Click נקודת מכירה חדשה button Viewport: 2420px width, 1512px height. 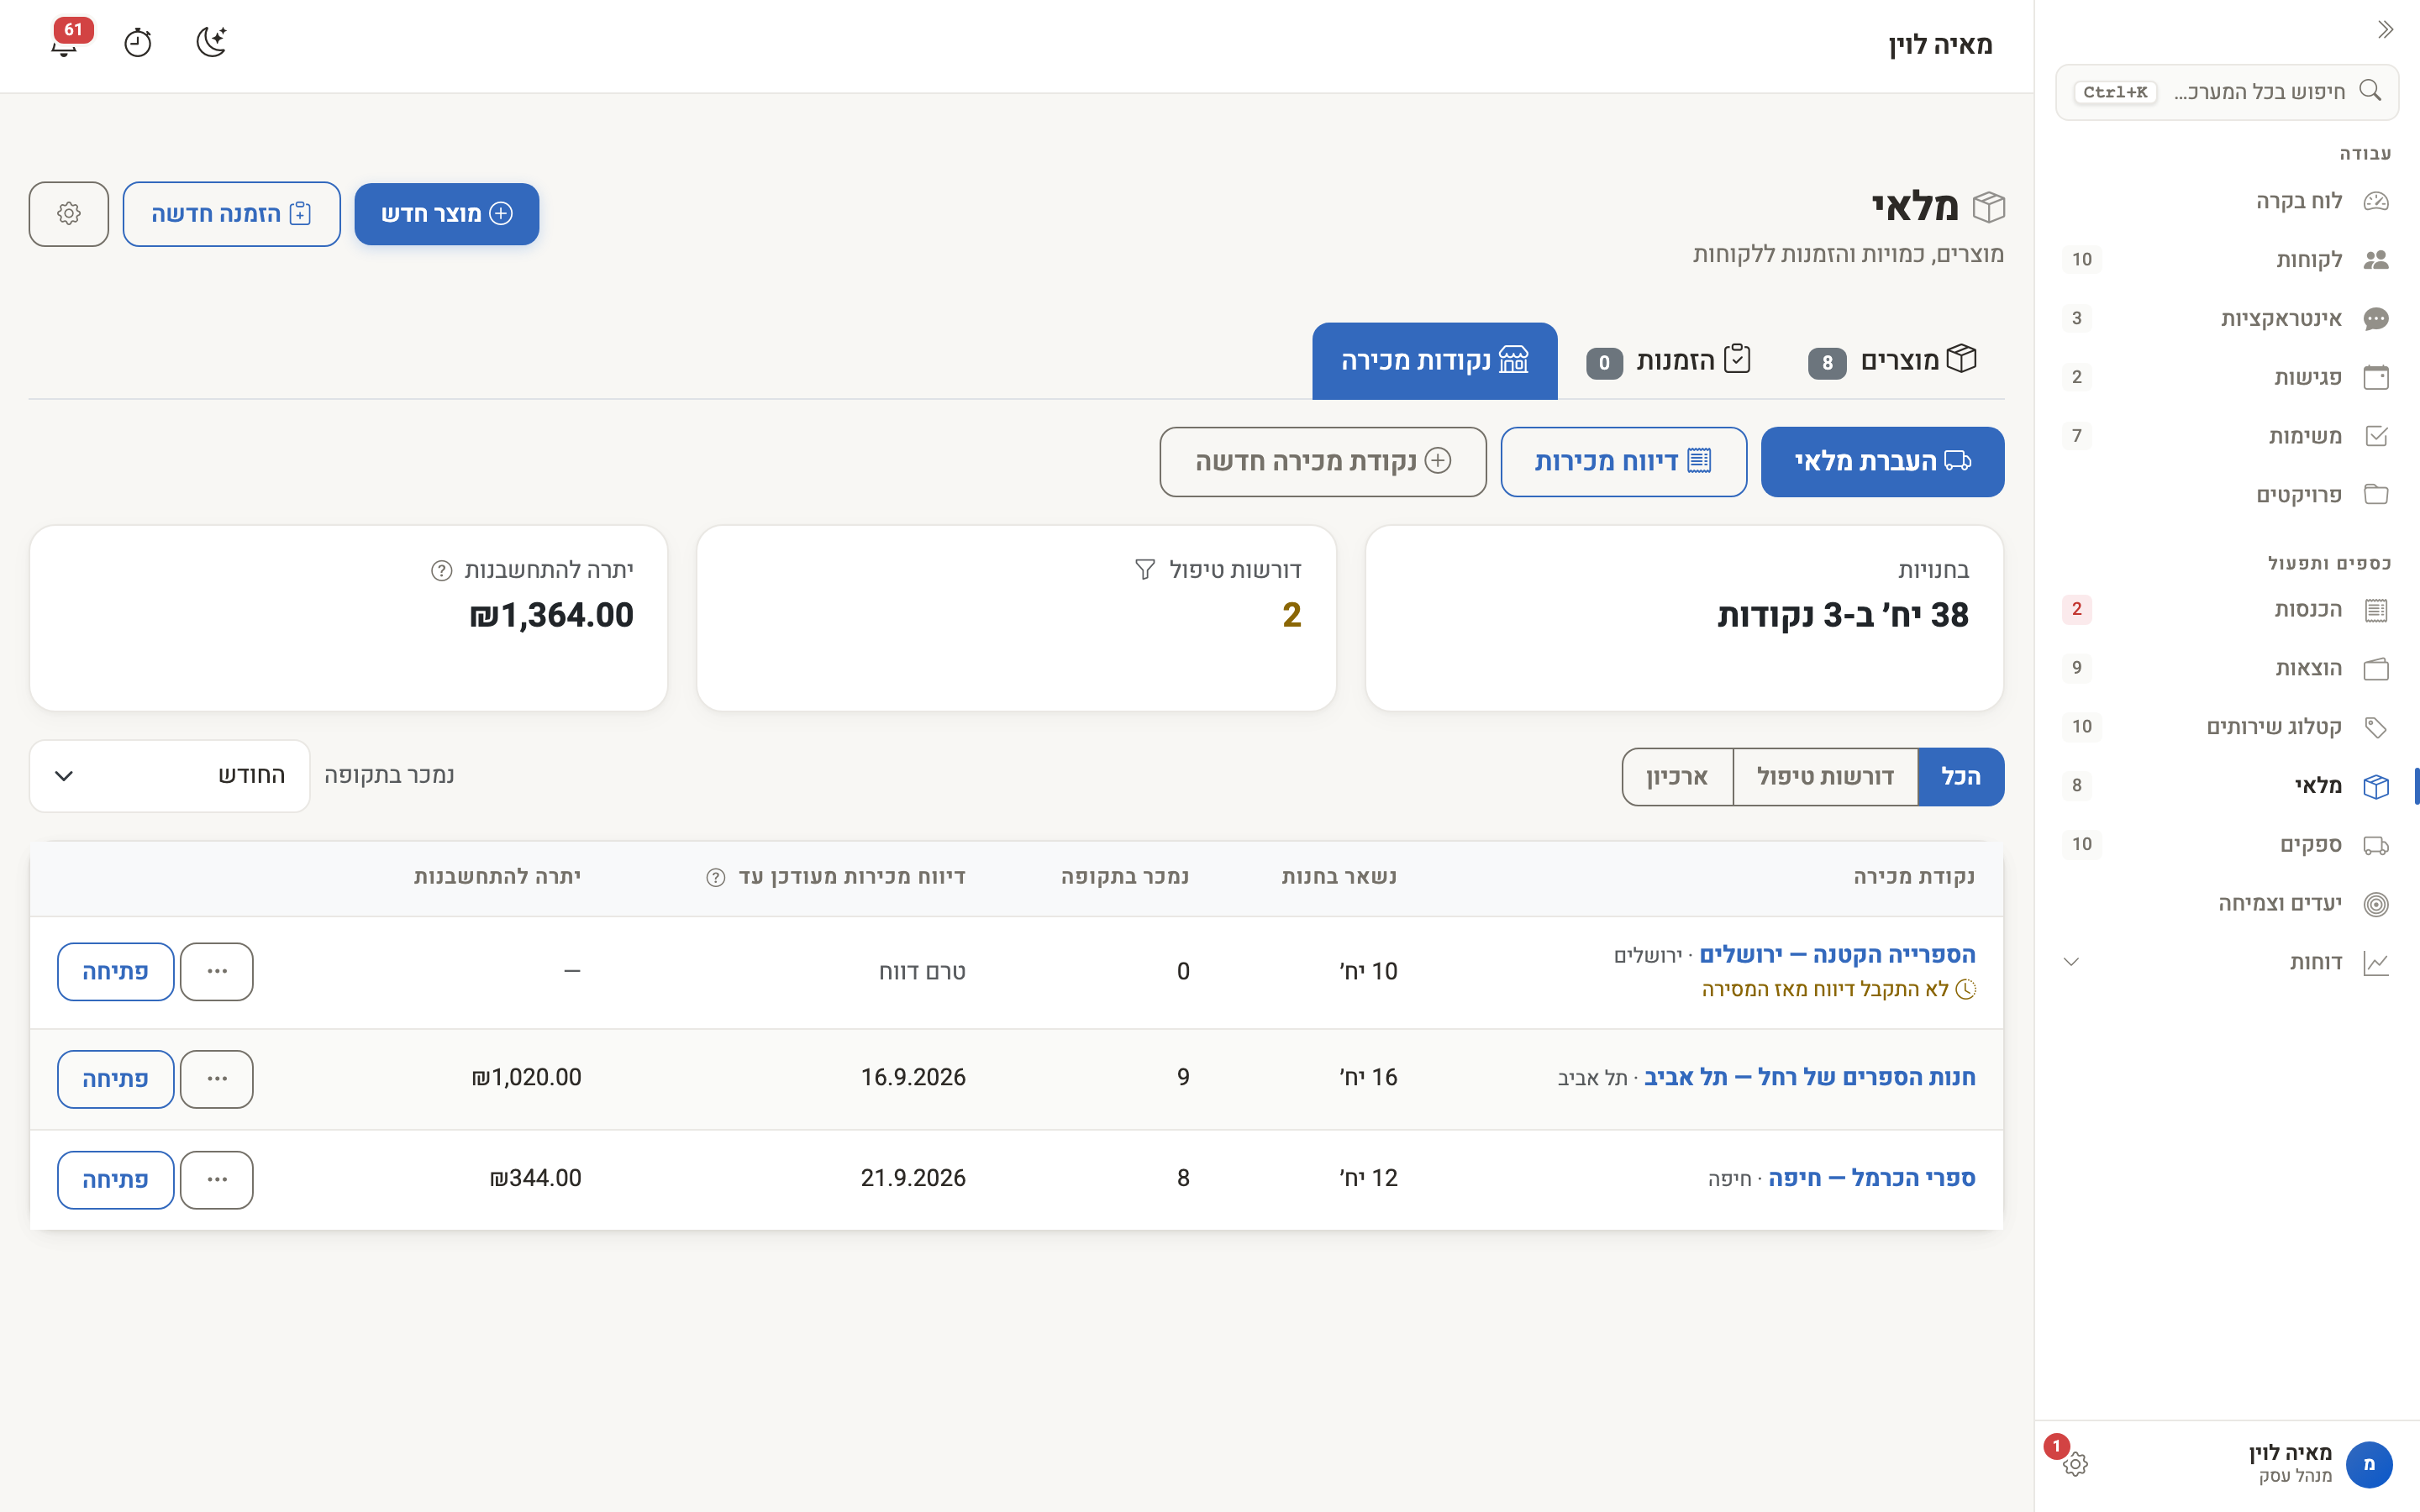point(1323,462)
